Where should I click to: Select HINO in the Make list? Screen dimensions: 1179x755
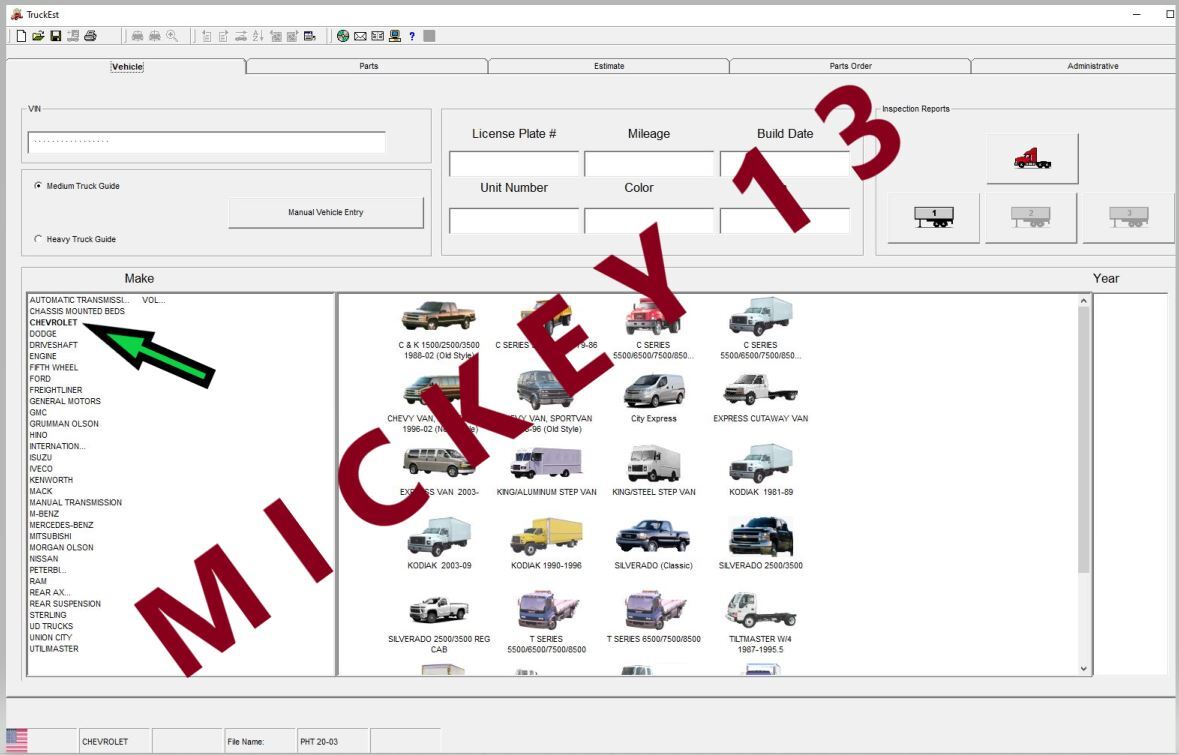[38, 435]
